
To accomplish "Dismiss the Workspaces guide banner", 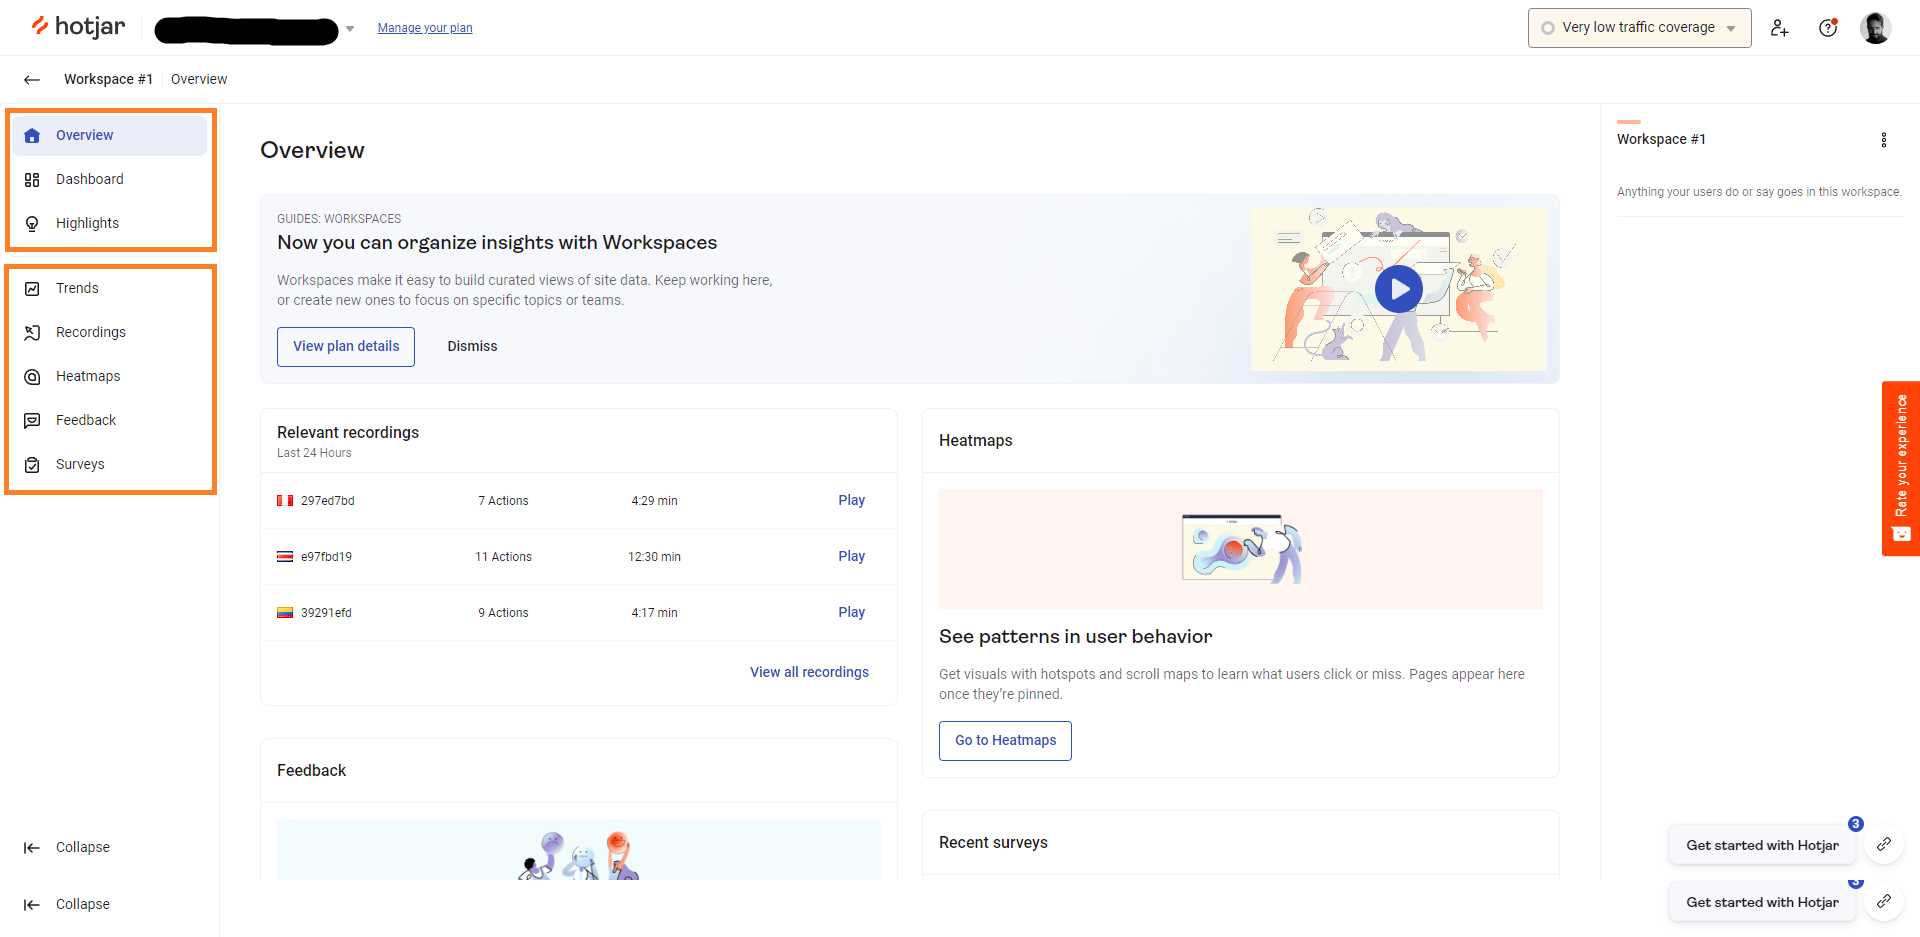I will (x=472, y=347).
